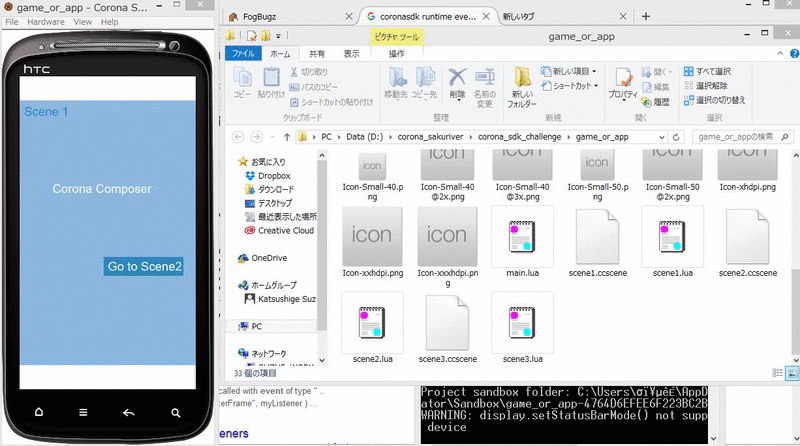Tap the phone's back arrow button
The image size is (800, 446).
pos(128,412)
